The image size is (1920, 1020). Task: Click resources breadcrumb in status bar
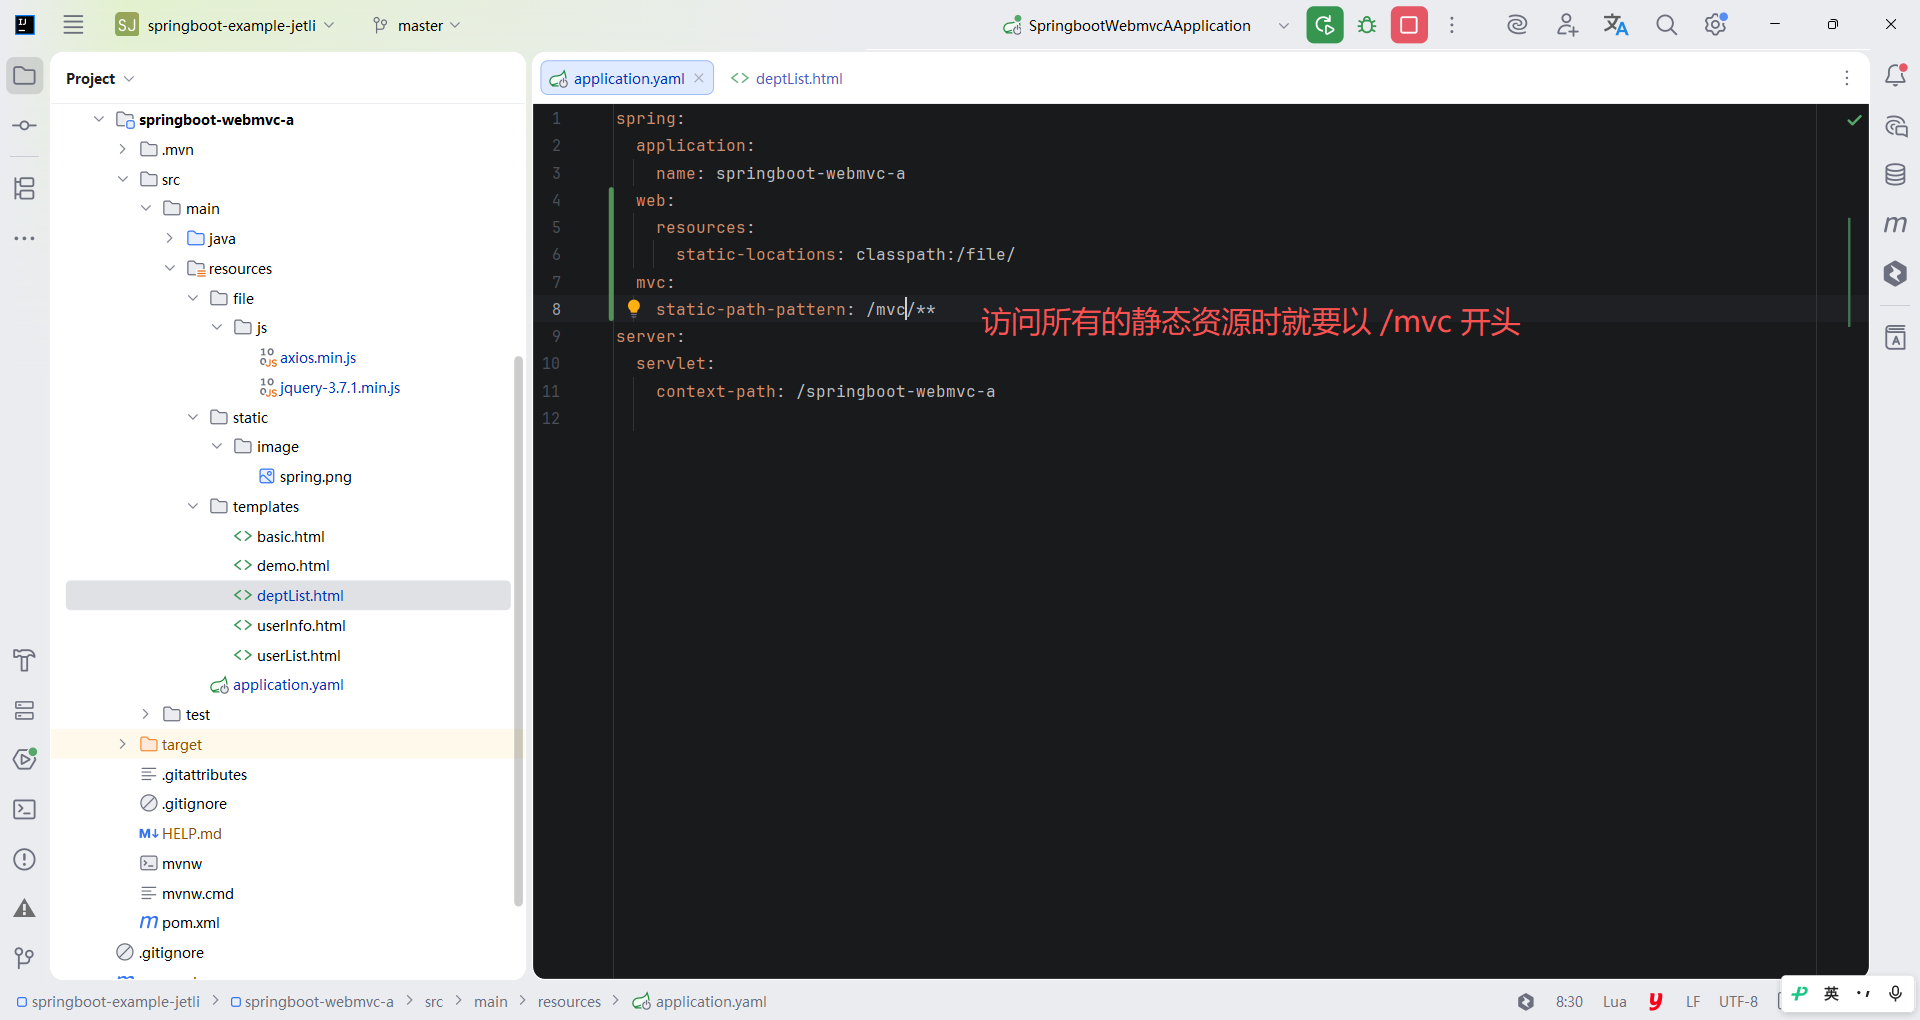tap(569, 1001)
